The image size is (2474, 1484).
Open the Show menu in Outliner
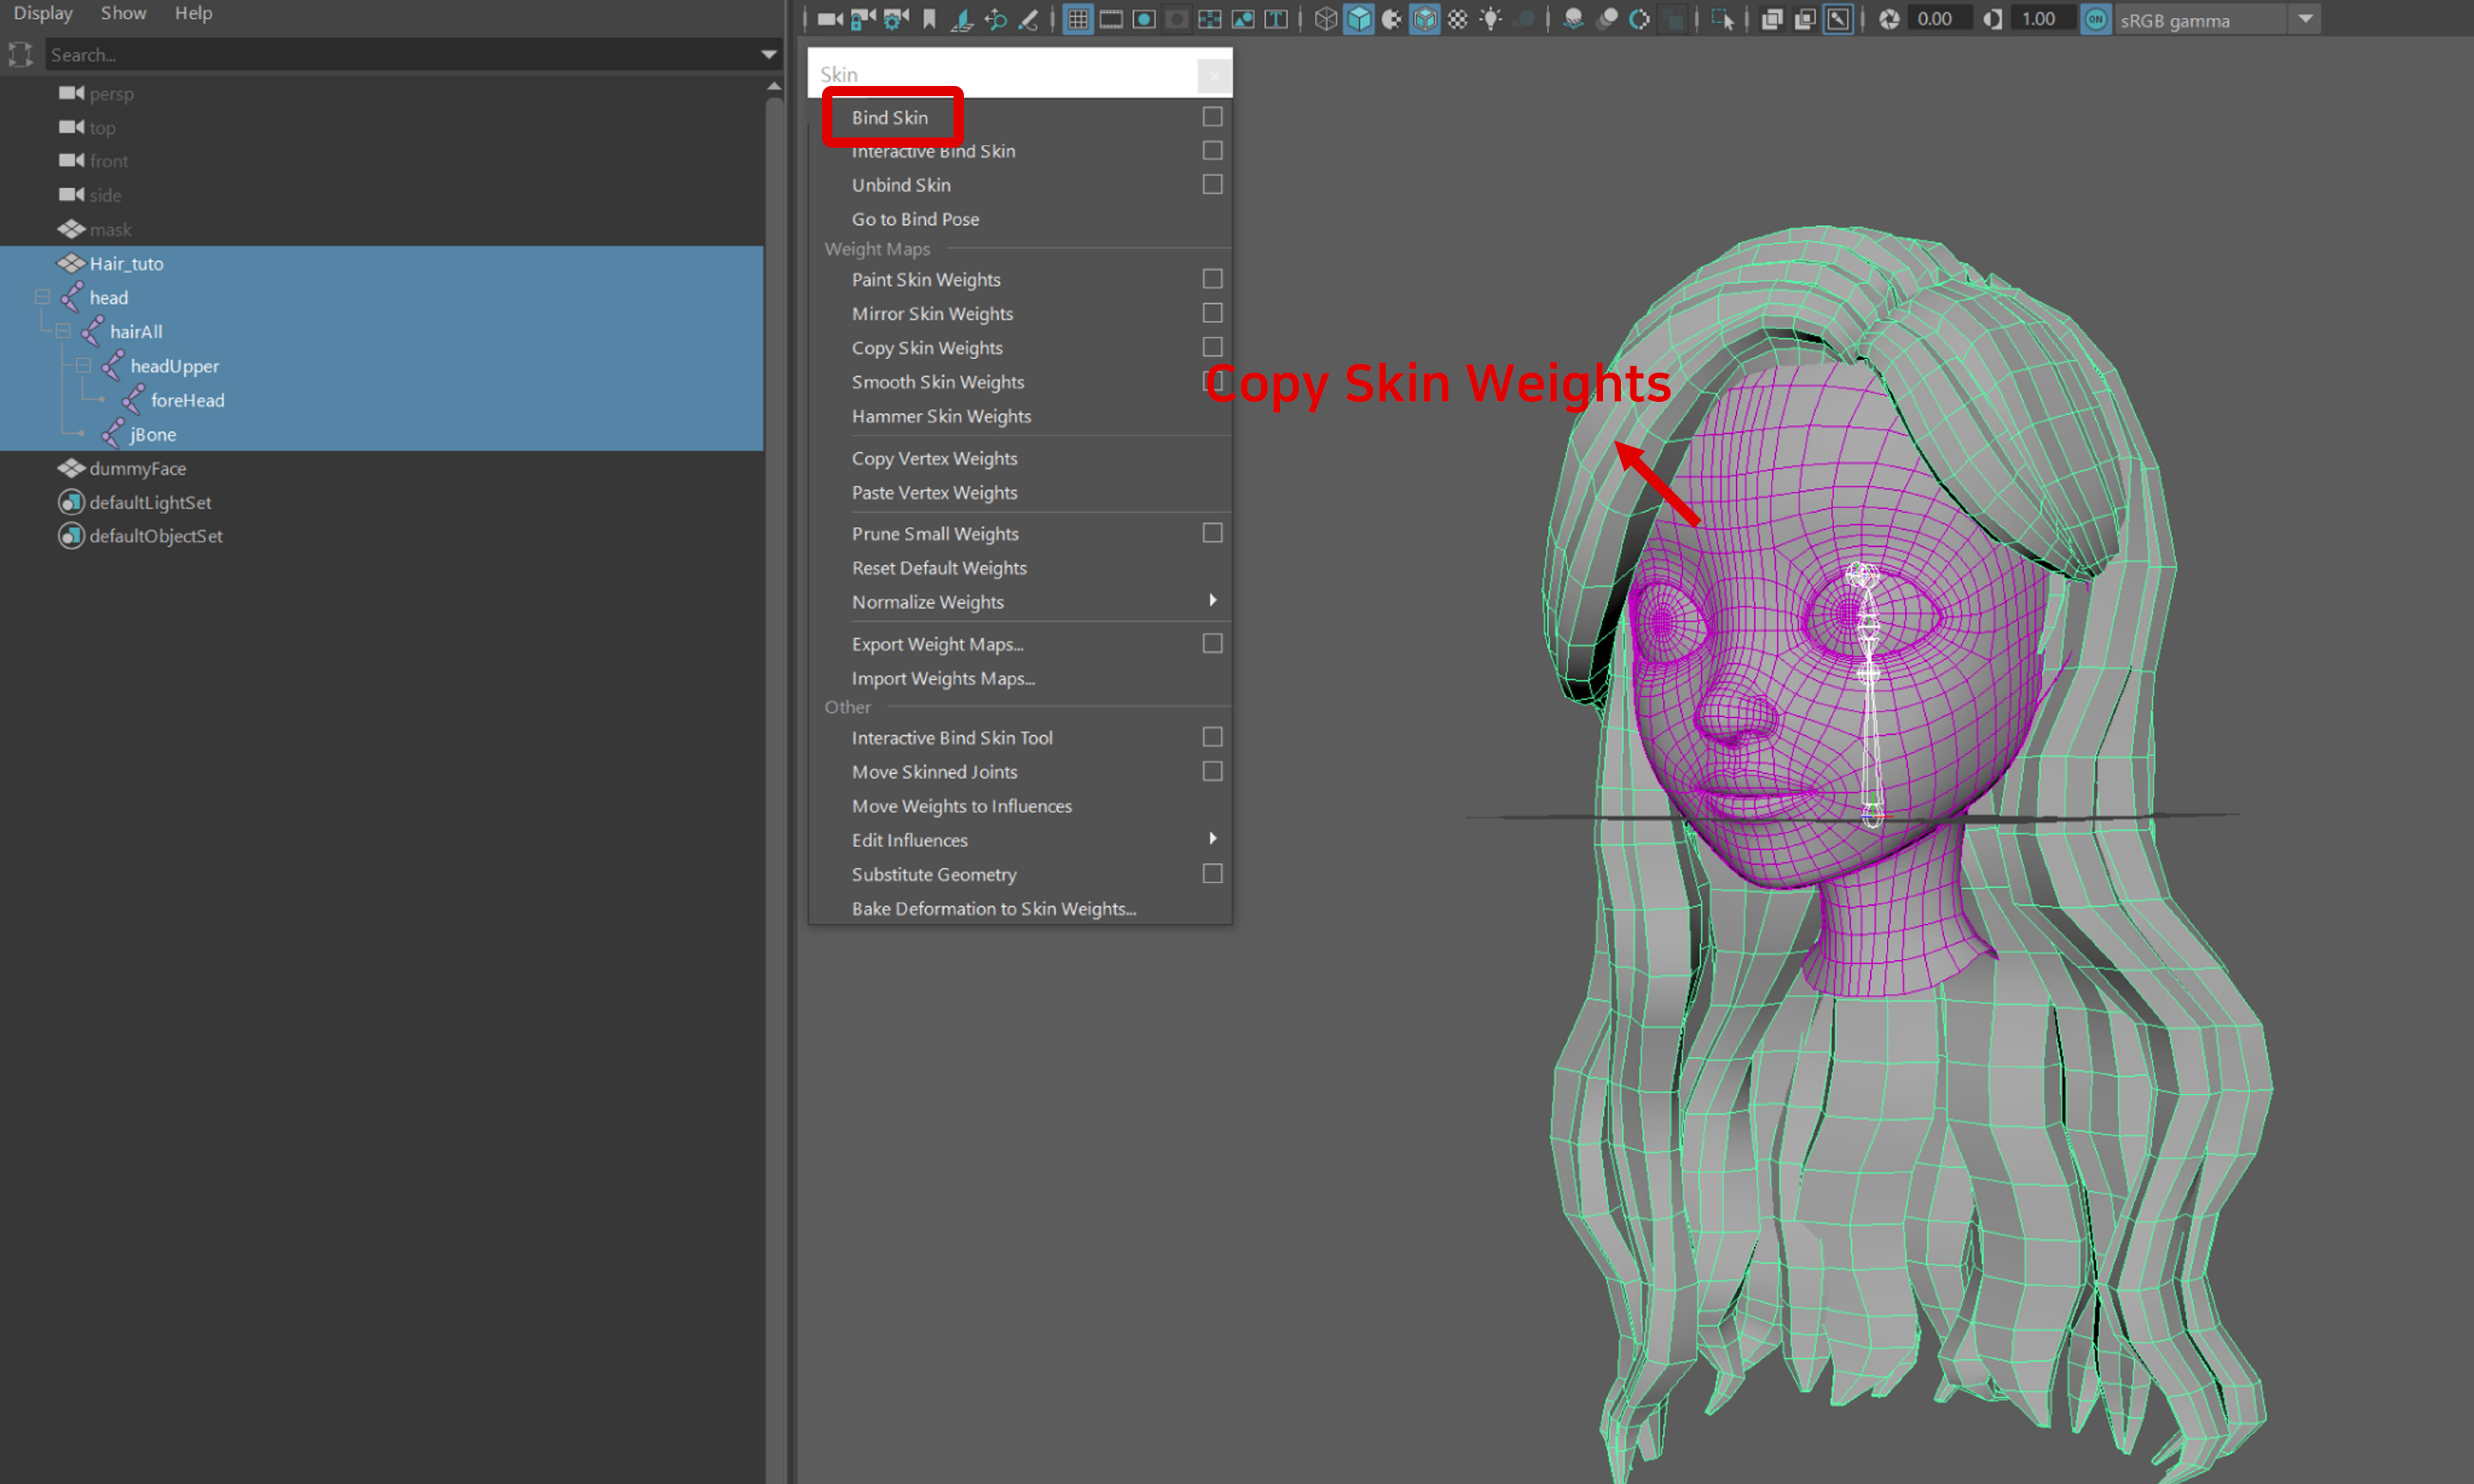(123, 13)
